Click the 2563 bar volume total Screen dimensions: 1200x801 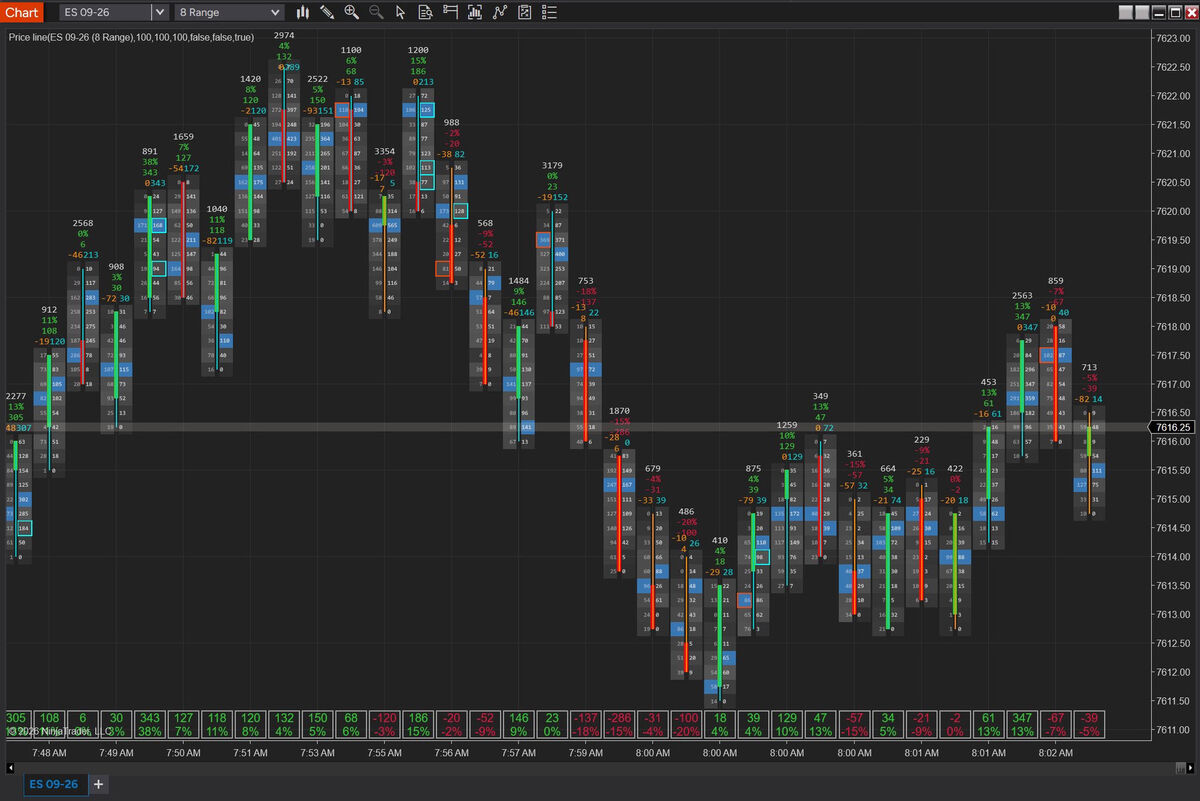pos(1022,295)
